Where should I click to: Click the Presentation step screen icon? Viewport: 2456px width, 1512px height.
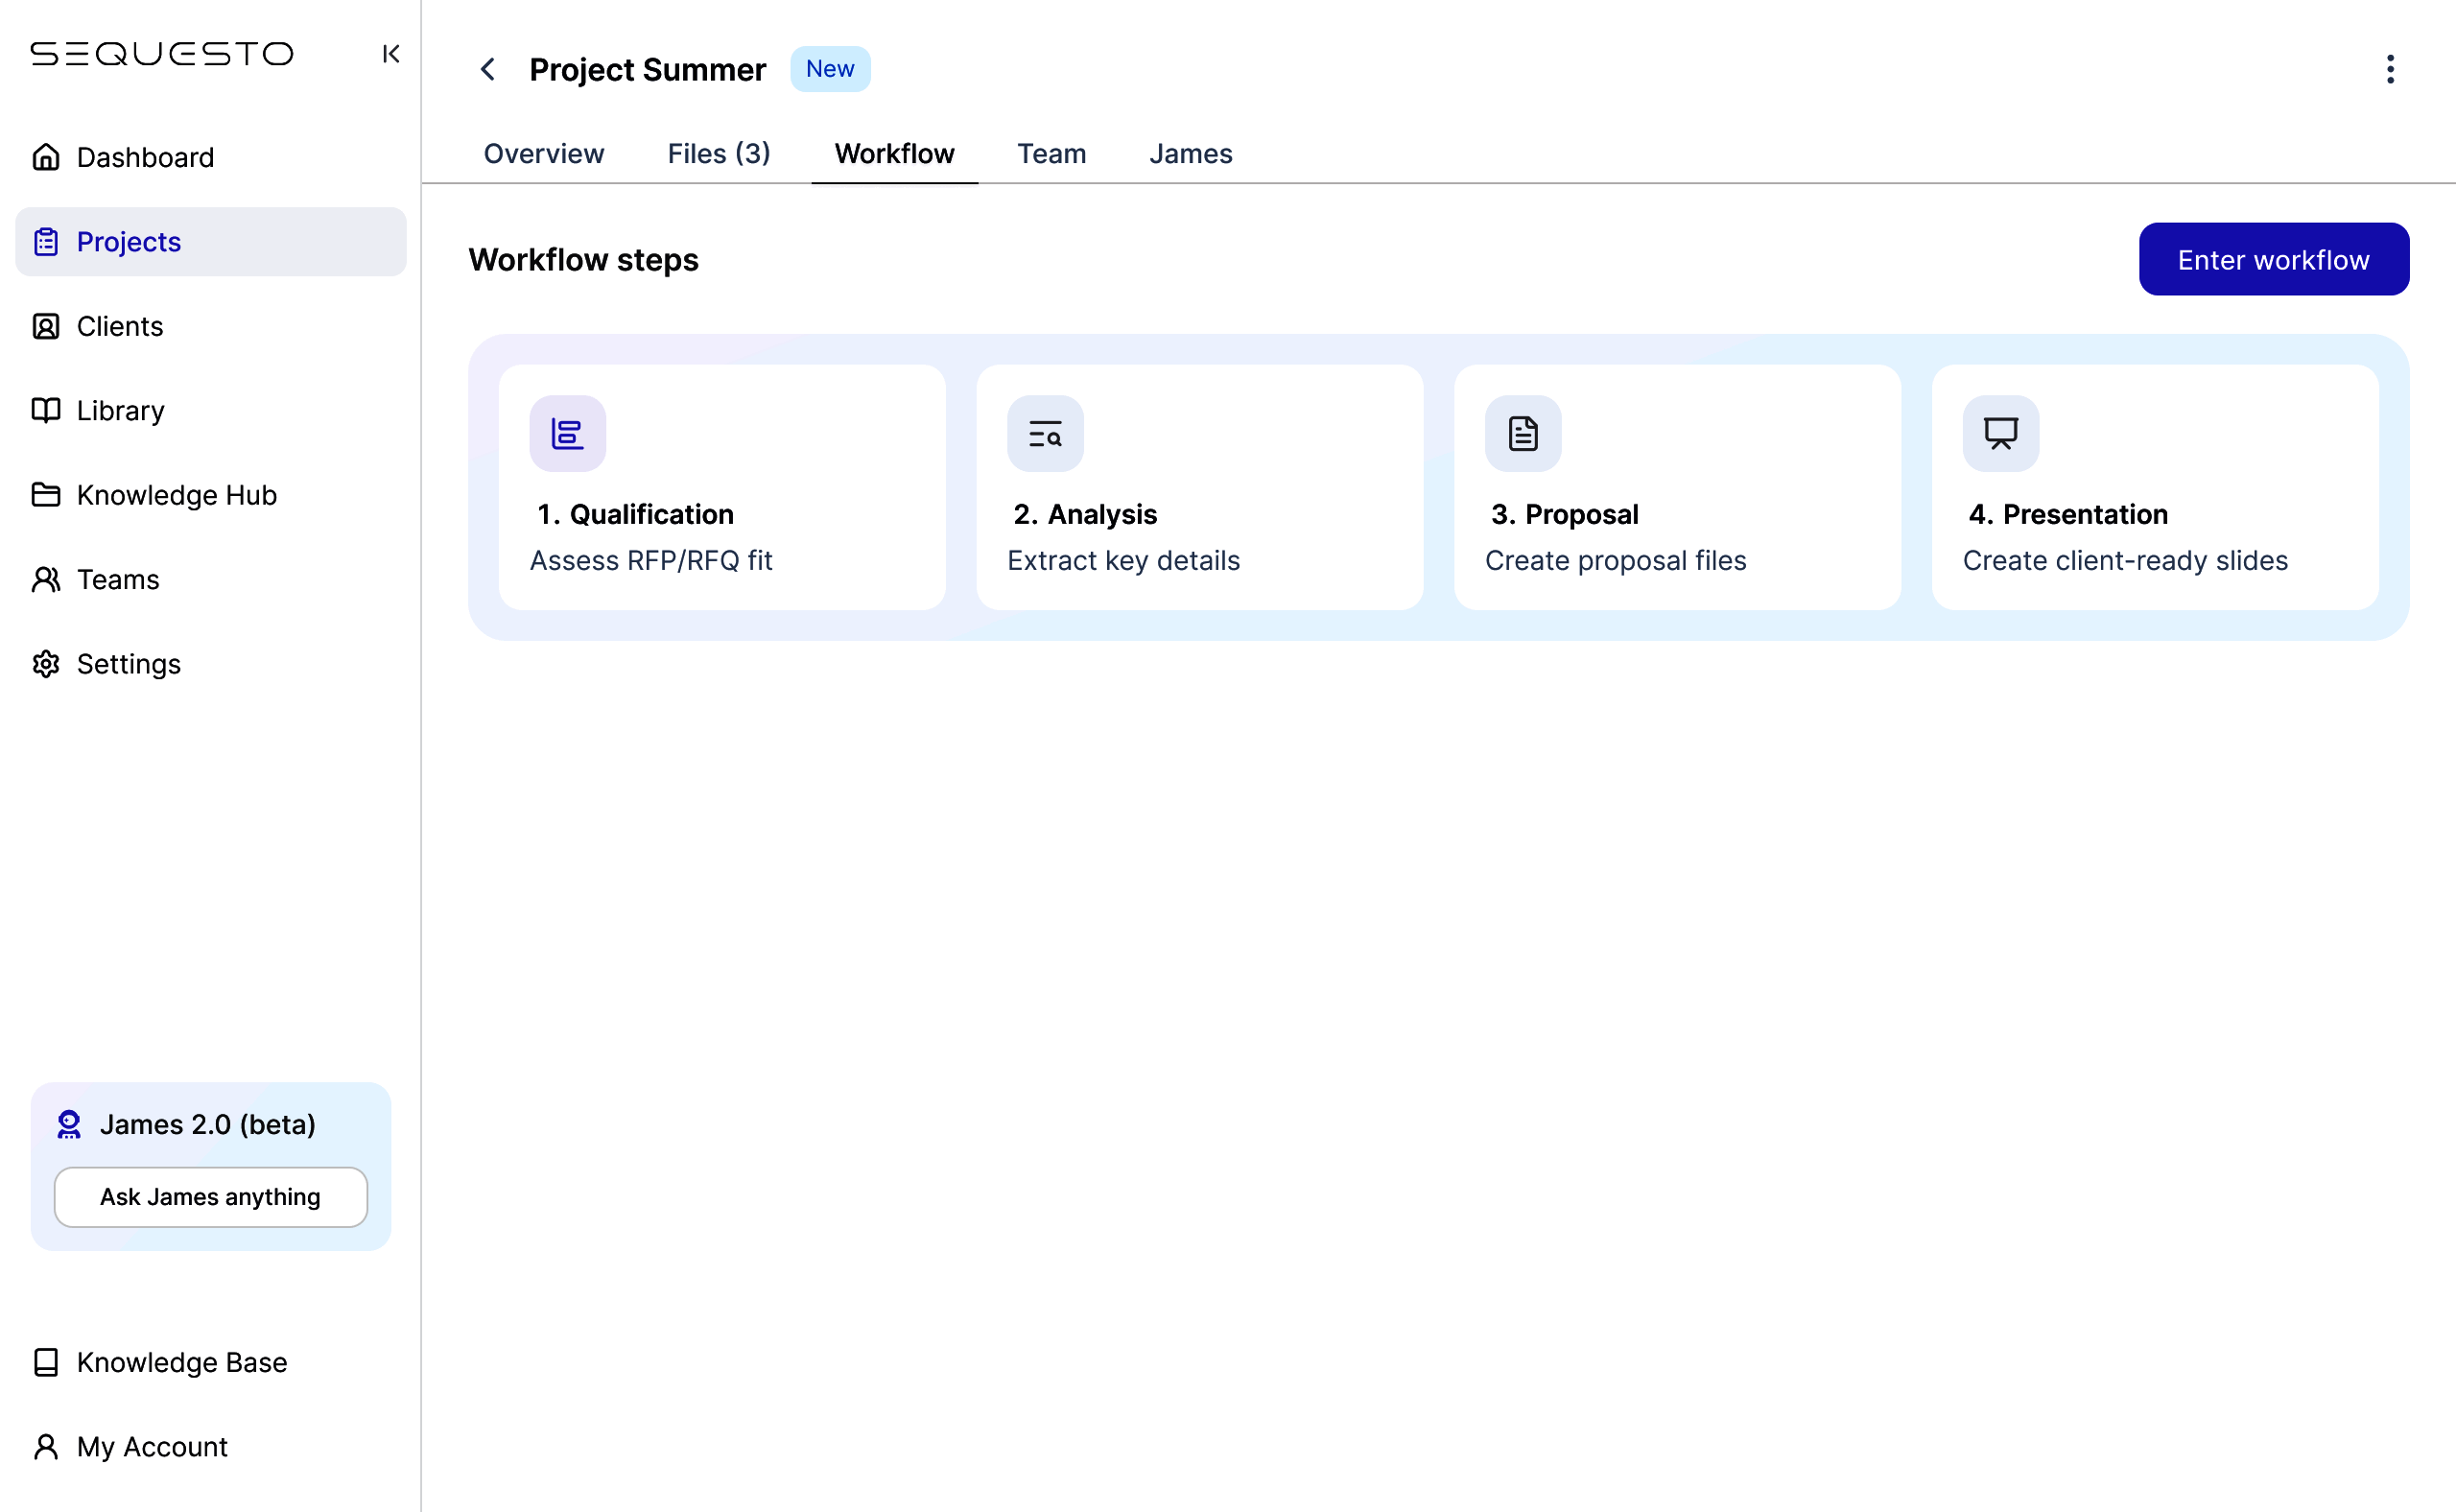pyautogui.click(x=2000, y=434)
